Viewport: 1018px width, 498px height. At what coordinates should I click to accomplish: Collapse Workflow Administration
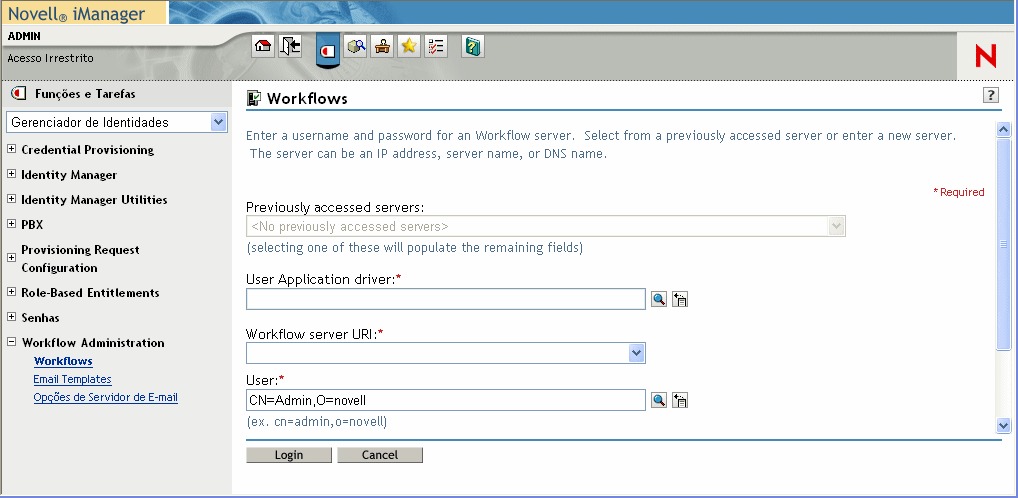coord(11,342)
